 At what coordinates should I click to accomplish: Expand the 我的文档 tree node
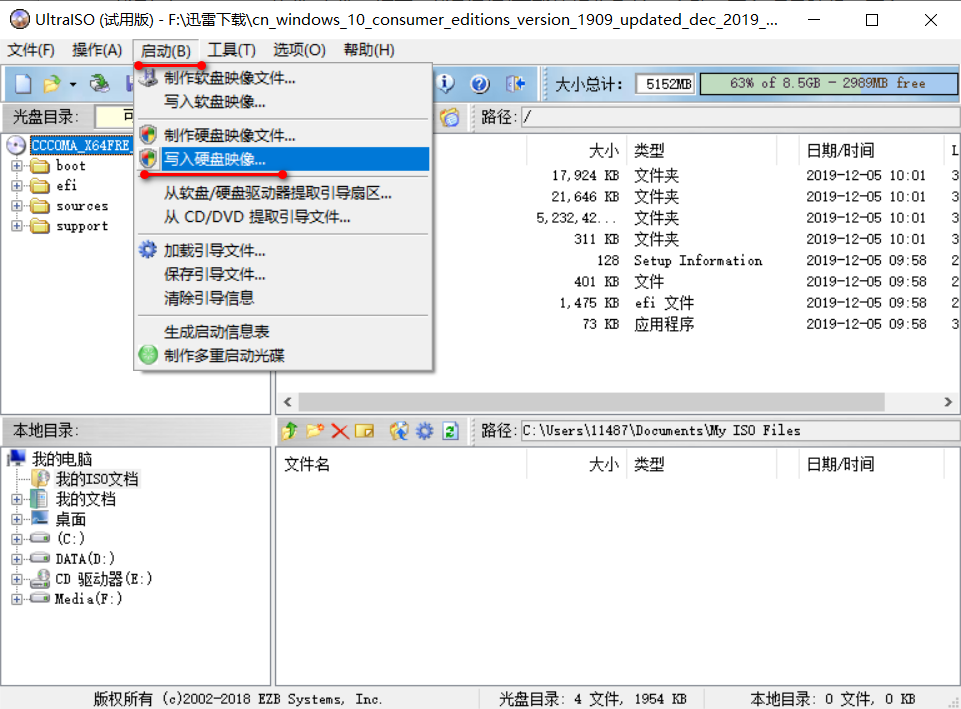17,499
